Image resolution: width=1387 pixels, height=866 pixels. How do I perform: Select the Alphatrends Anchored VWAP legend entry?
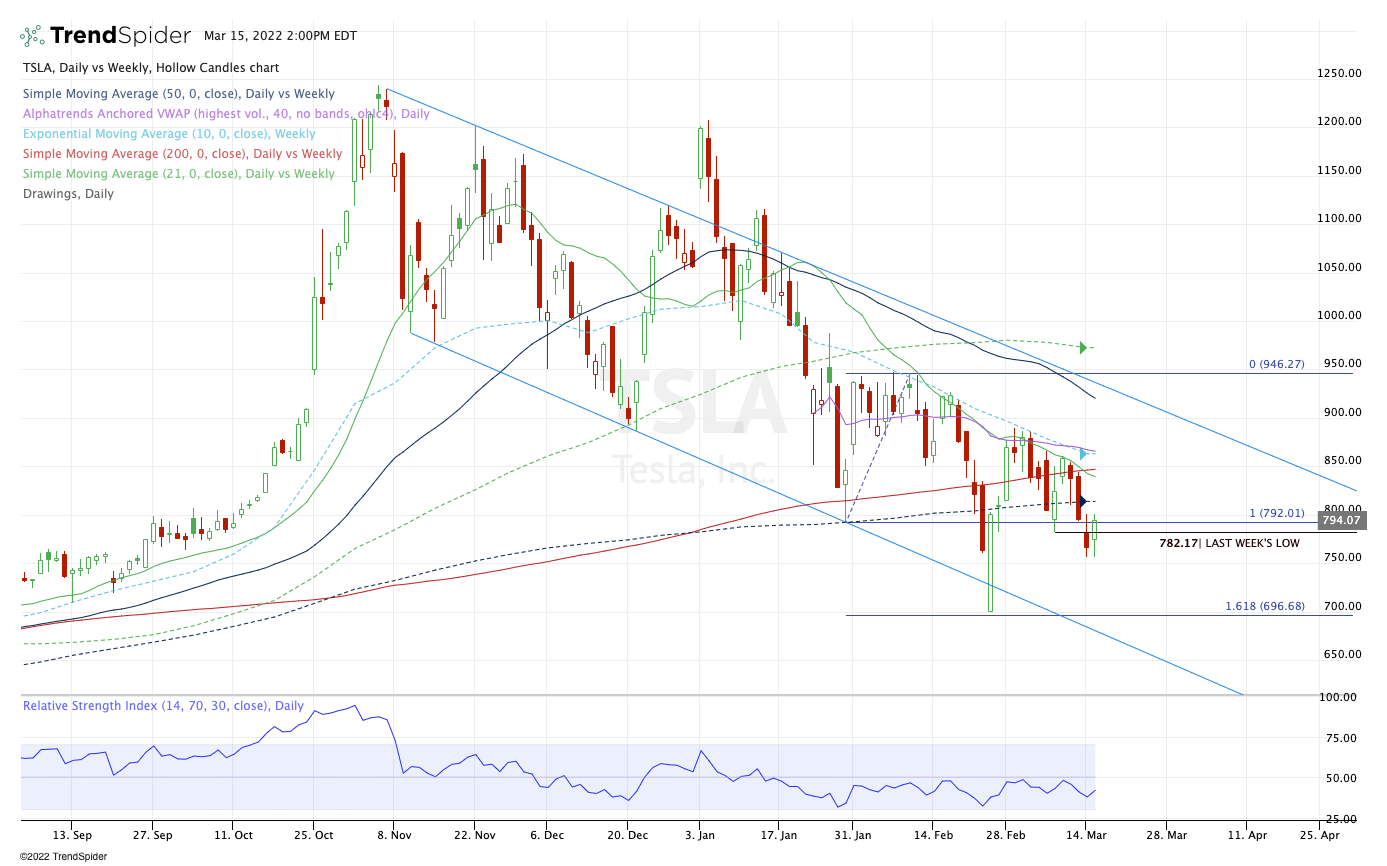[226, 114]
